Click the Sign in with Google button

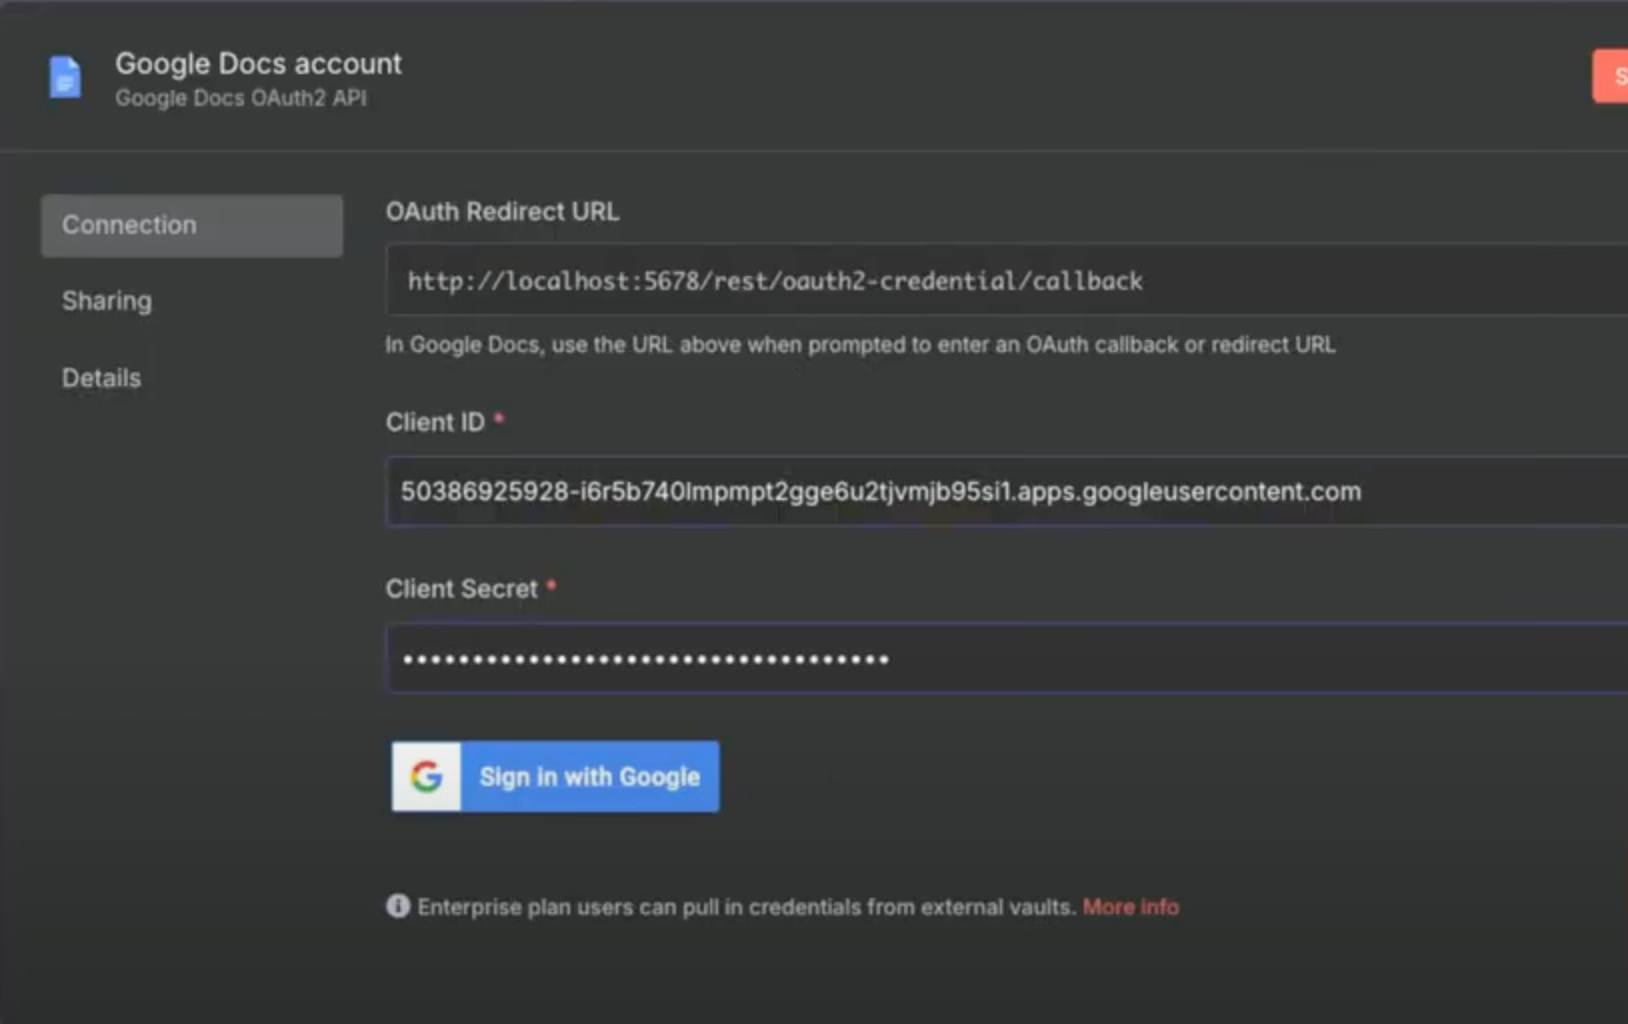pos(555,776)
